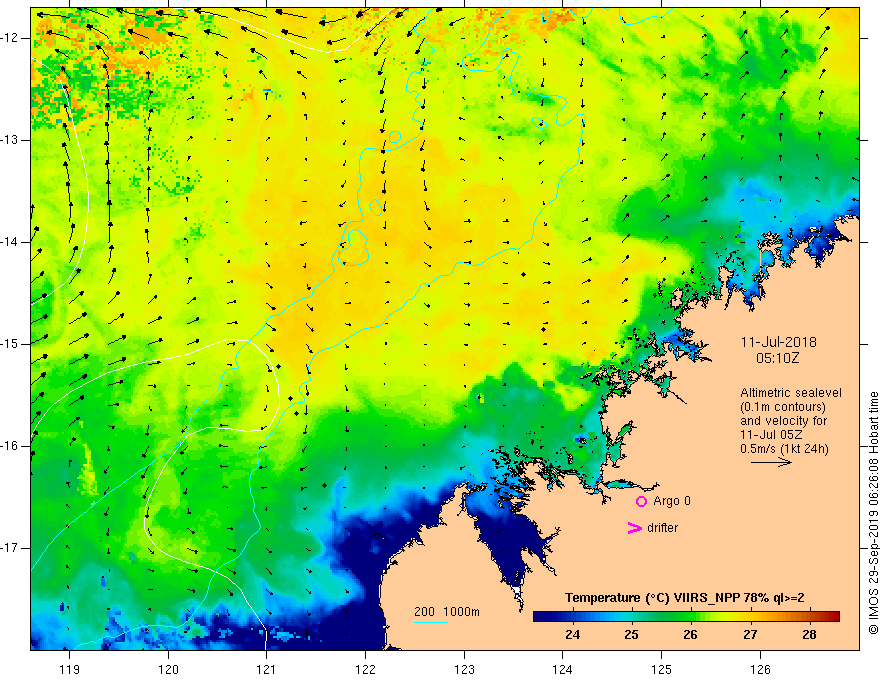Image resolution: width=880 pixels, height=680 pixels.
Task: Click the vertical IMOS copyright timestamp text
Action: pyautogui.click(x=873, y=513)
